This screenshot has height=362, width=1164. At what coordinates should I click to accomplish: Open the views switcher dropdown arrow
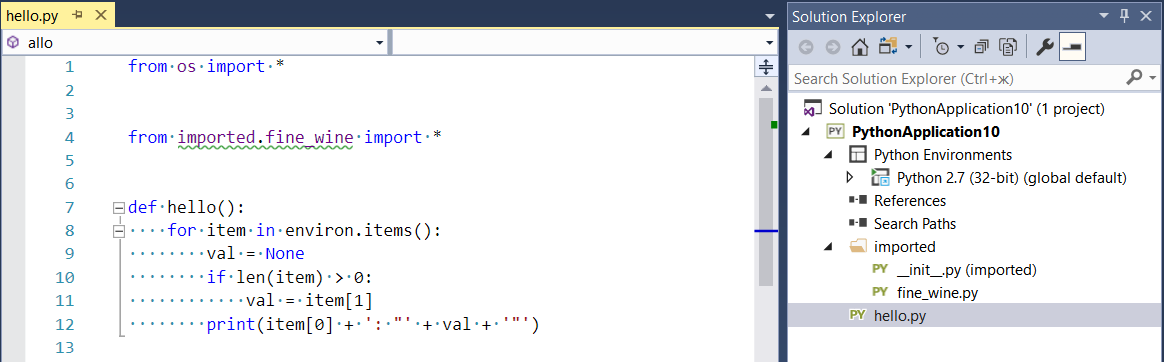click(x=908, y=47)
